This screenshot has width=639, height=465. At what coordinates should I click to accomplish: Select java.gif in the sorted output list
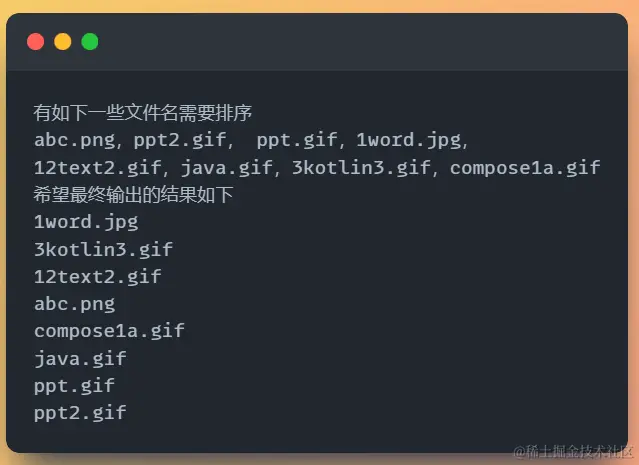pos(80,357)
